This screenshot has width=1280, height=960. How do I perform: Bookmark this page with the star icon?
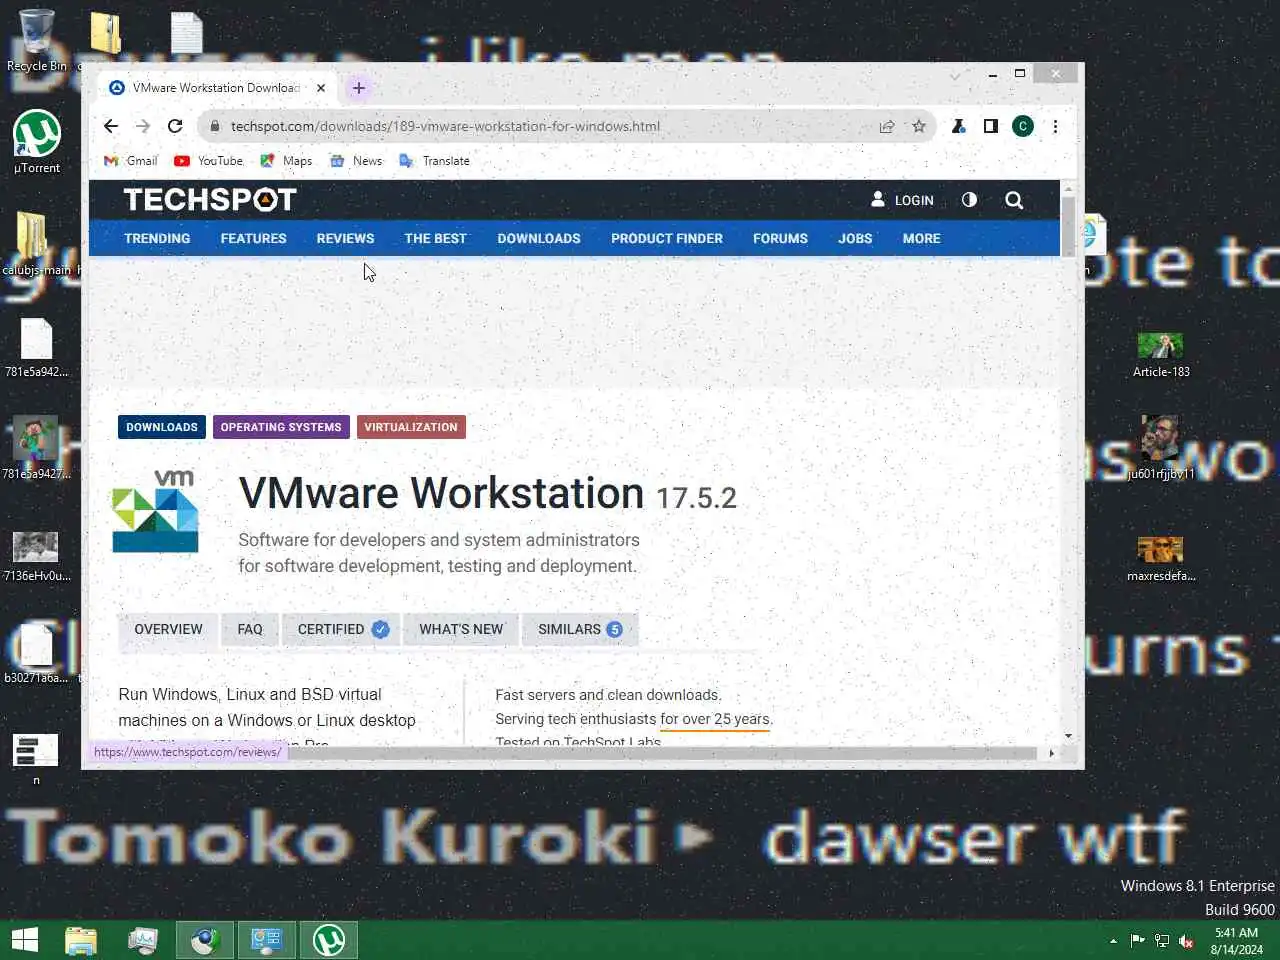coord(919,126)
